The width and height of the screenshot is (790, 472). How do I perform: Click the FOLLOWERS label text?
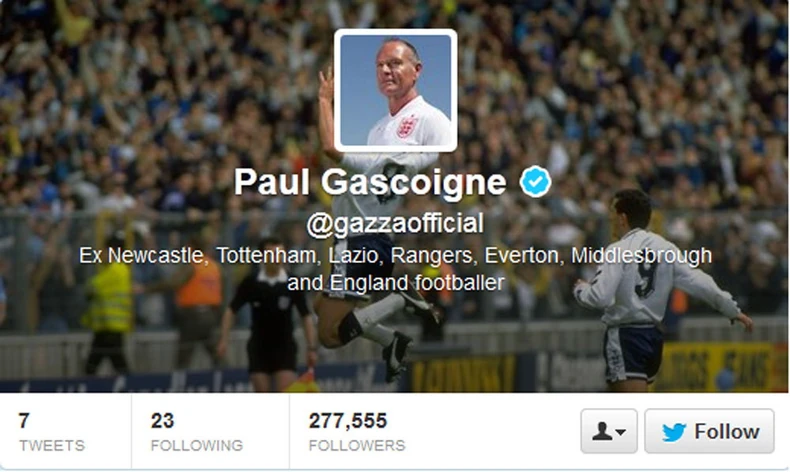pyautogui.click(x=357, y=445)
